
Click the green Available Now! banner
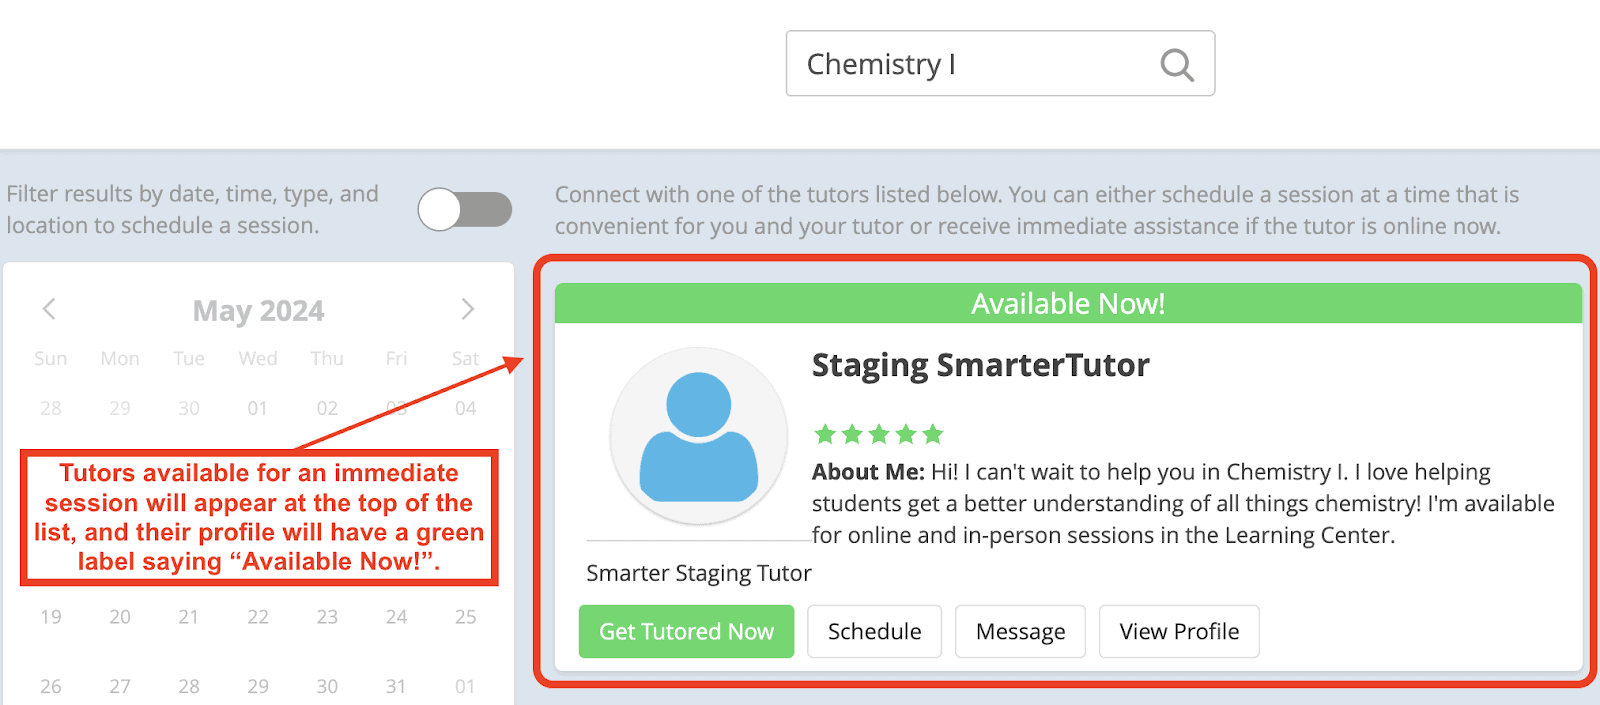pos(1067,303)
